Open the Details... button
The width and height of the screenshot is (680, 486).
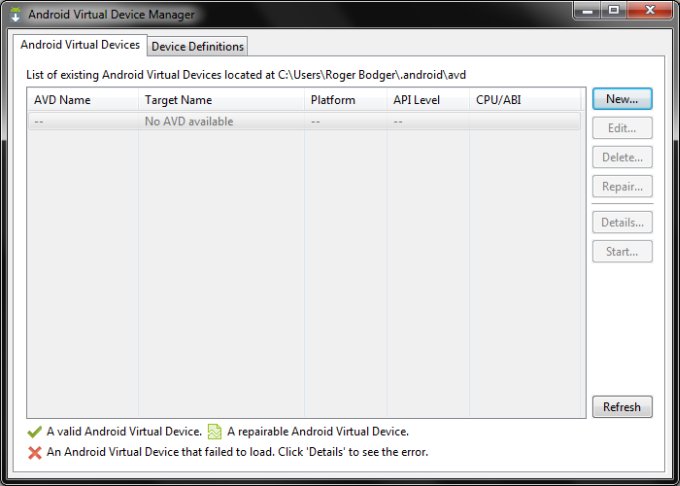pos(622,222)
